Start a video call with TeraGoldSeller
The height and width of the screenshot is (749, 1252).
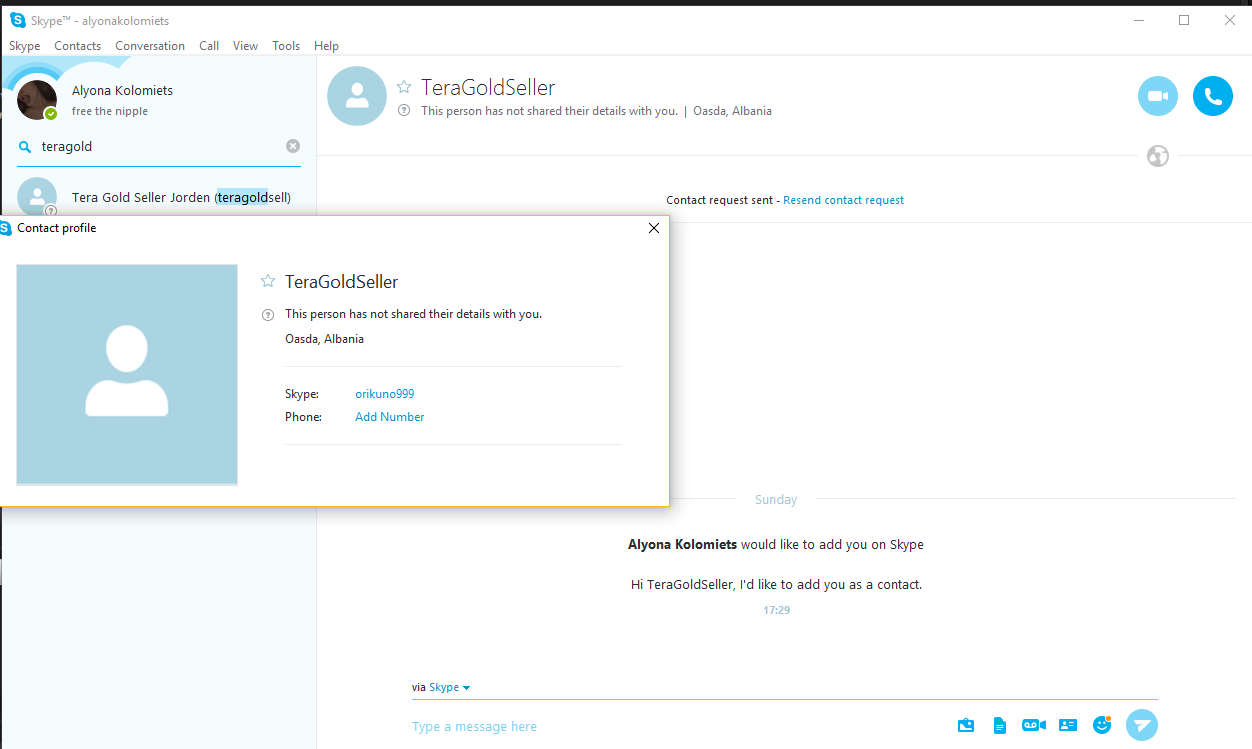1158,96
